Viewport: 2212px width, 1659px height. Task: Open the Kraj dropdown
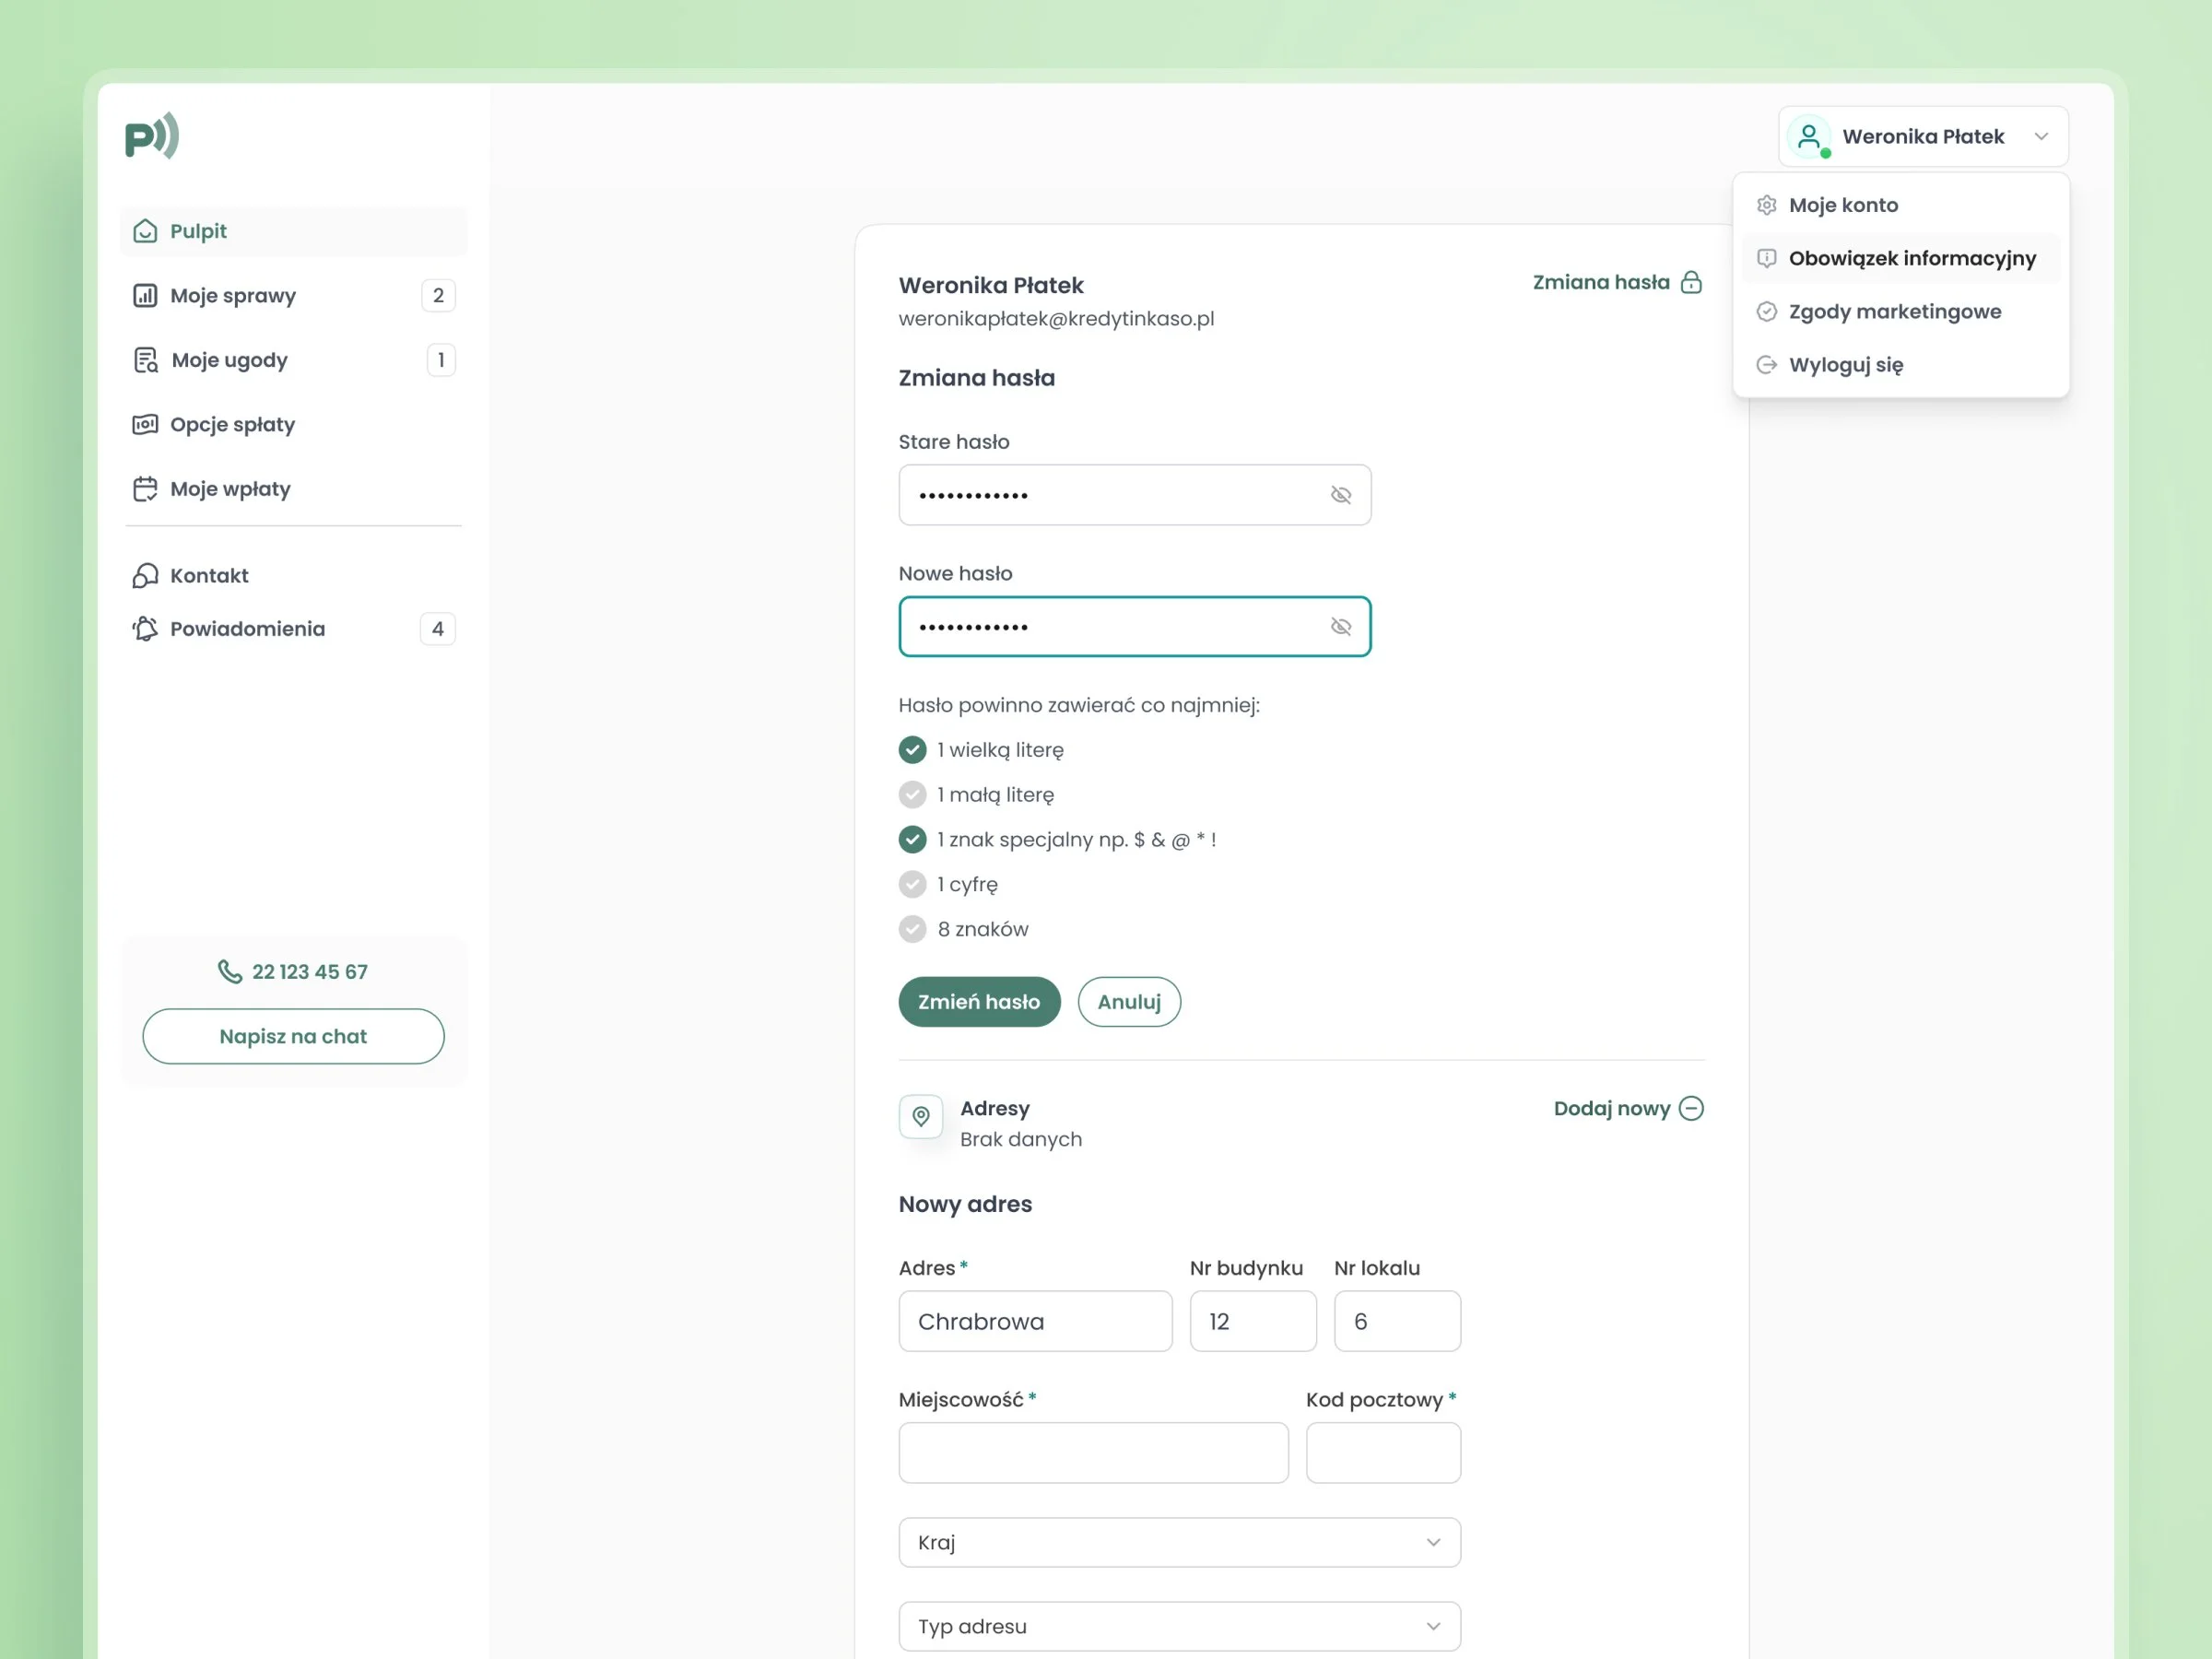1179,1542
